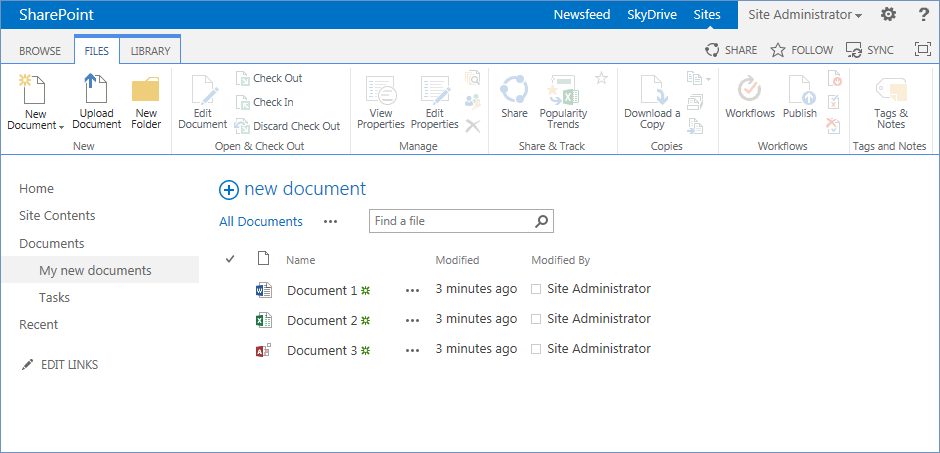The height and width of the screenshot is (453, 940).
Task: Switch to the FILES ribbon tab
Action: pos(97,51)
